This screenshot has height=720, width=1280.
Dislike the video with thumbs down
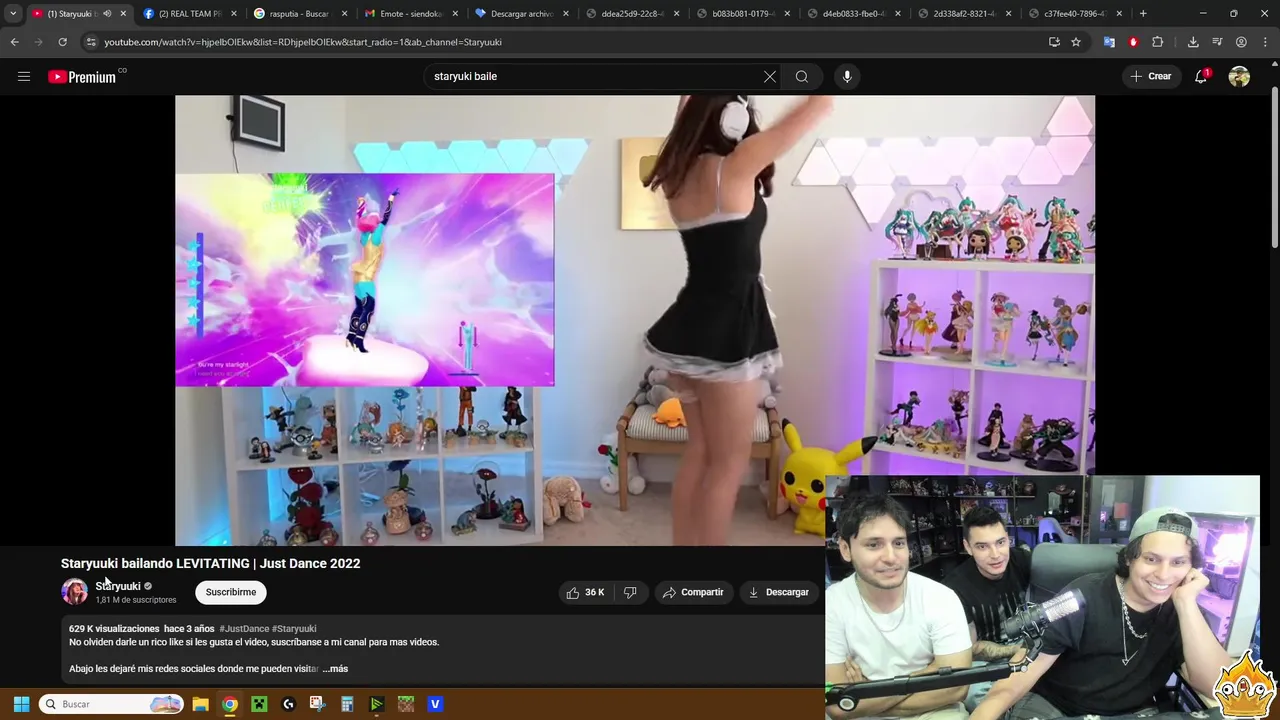[630, 592]
